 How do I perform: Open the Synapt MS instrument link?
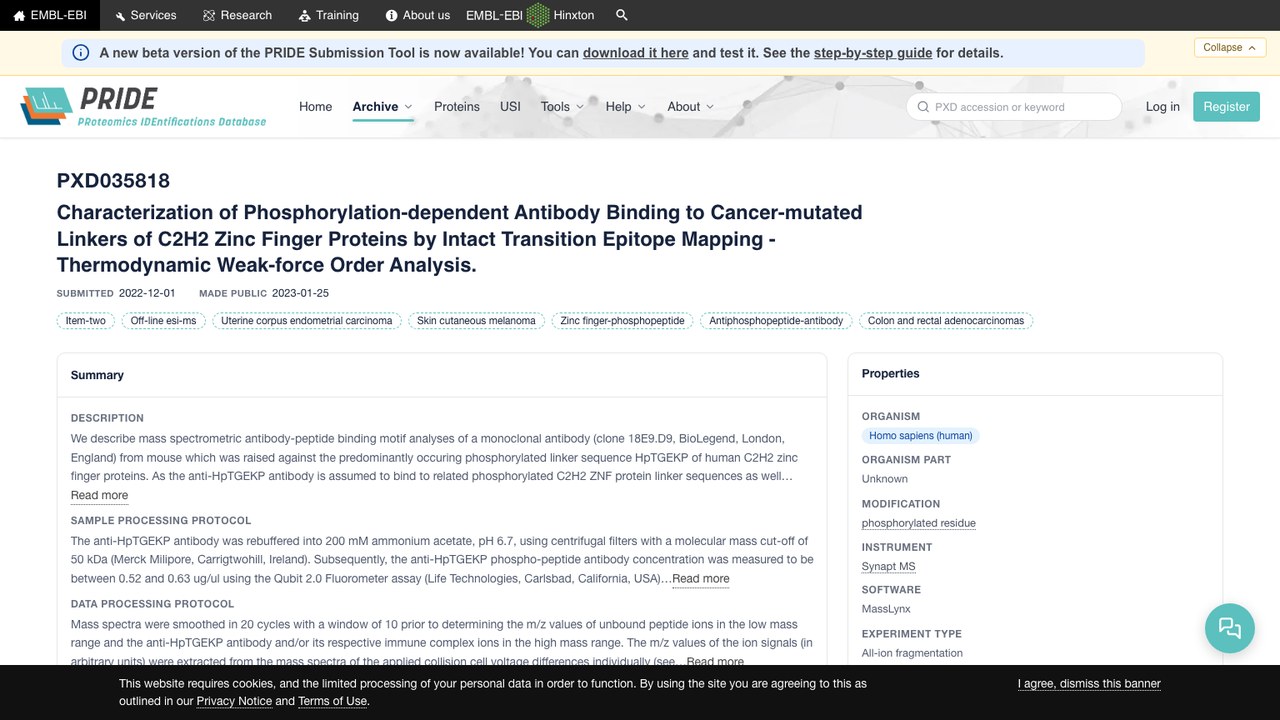pyautogui.click(x=889, y=566)
